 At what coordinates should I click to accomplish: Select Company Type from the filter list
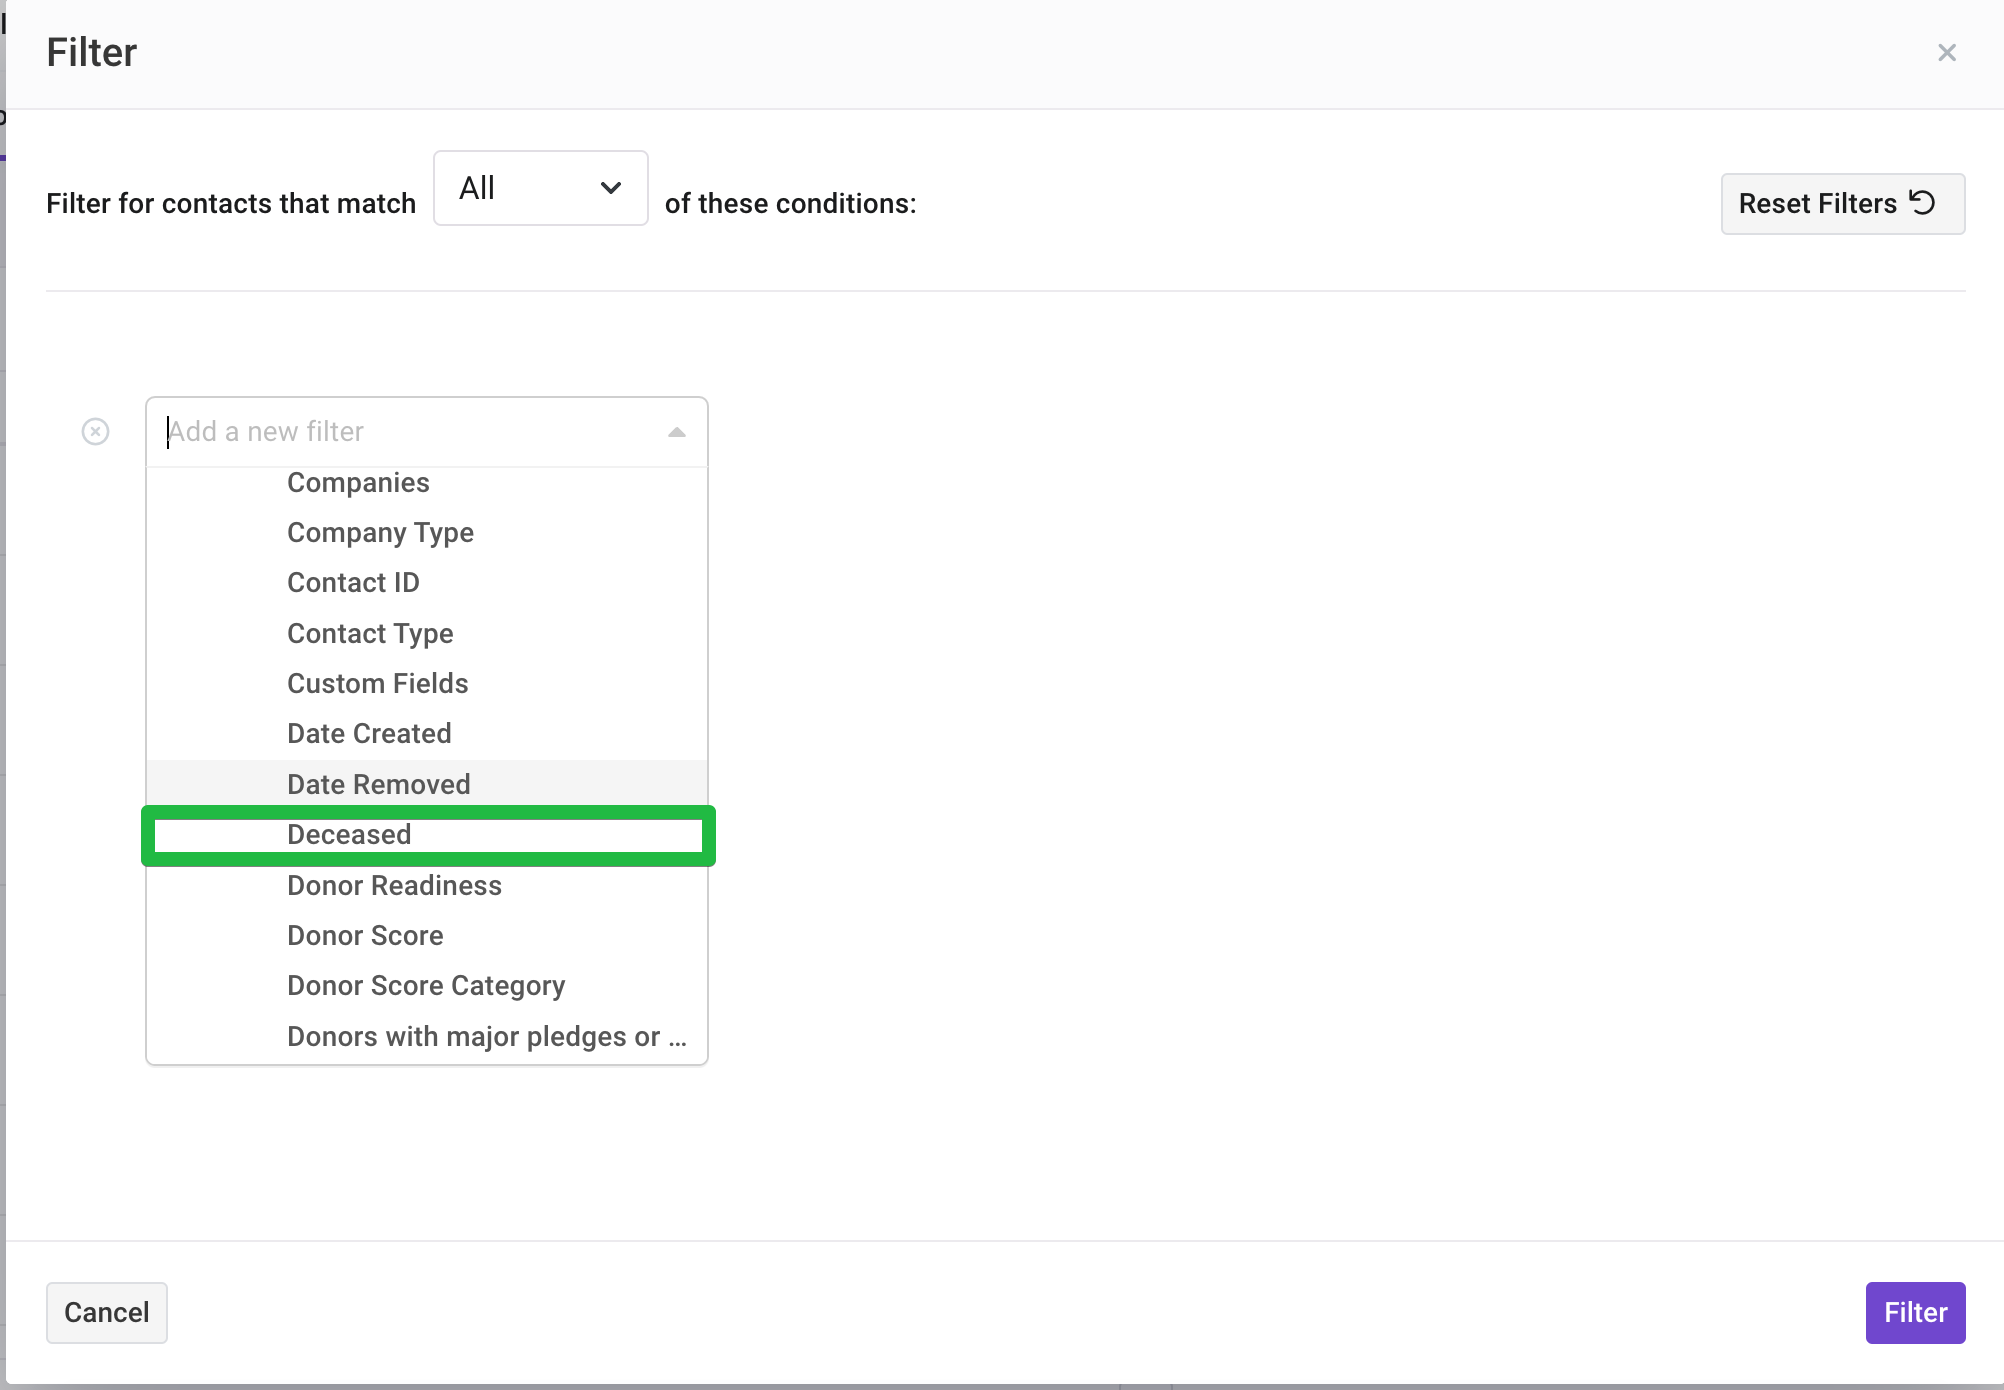point(427,533)
